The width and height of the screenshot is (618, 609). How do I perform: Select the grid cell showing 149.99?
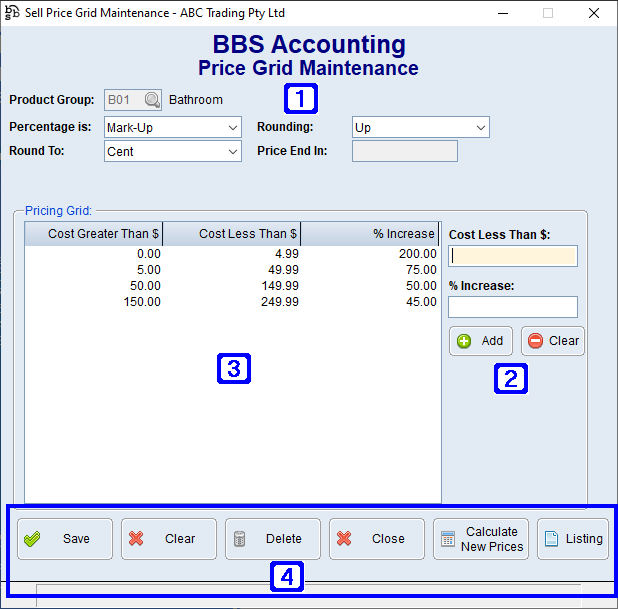[280, 286]
